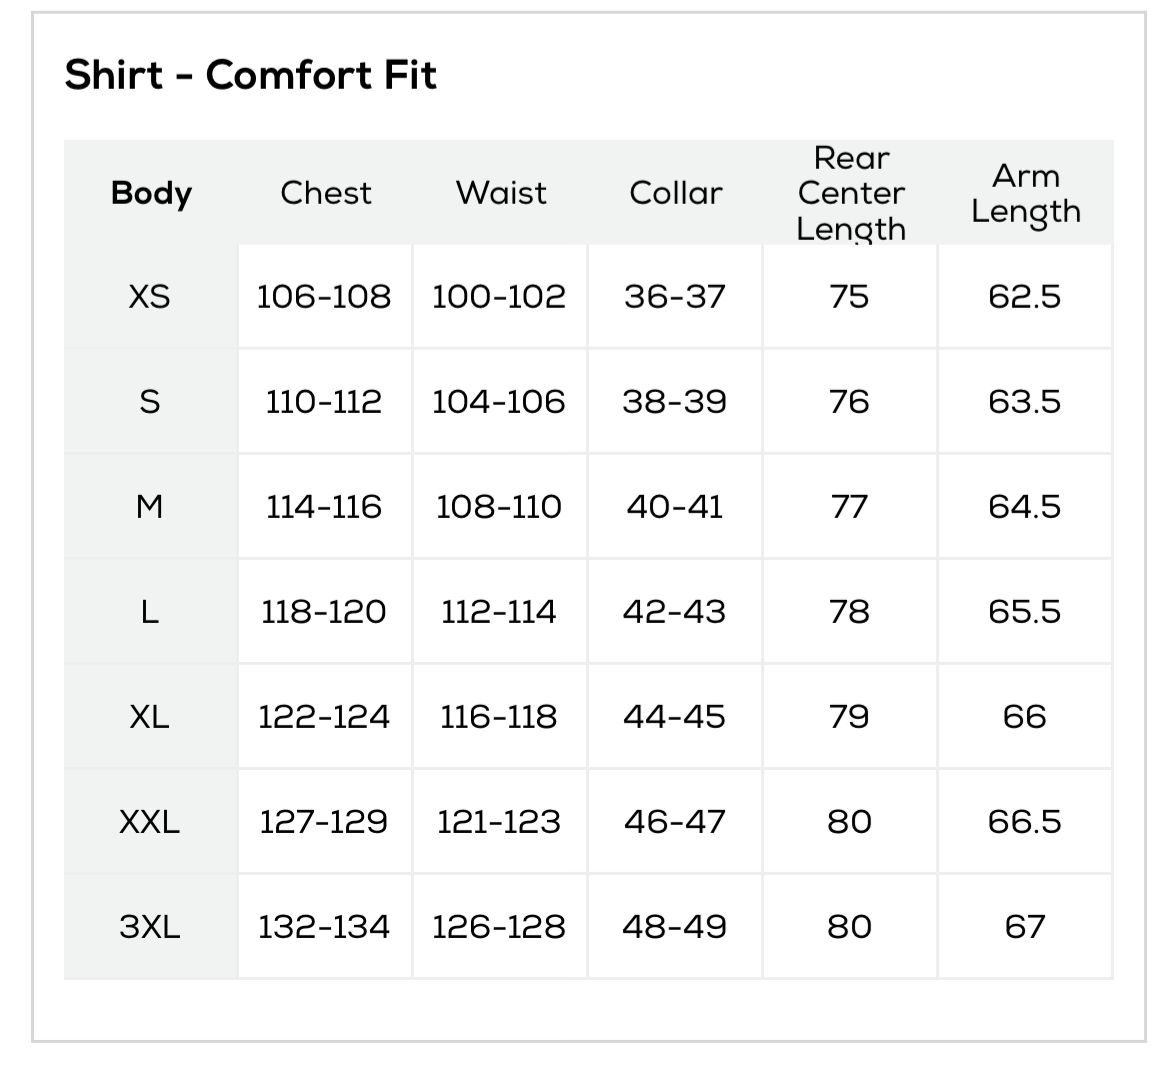Select the M size row label
Screen dimensions: 1172x1073
(150, 507)
